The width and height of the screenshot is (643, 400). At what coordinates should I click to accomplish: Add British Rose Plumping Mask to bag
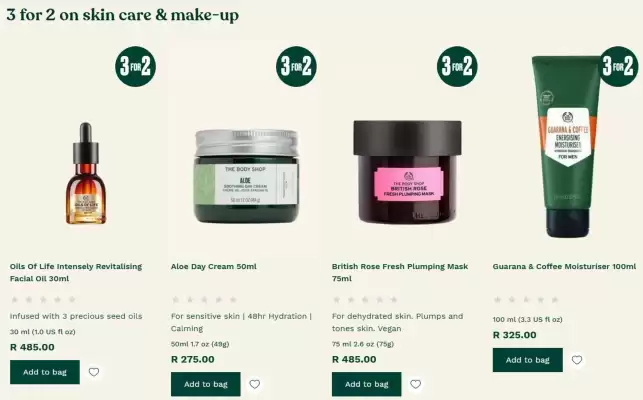(x=367, y=384)
